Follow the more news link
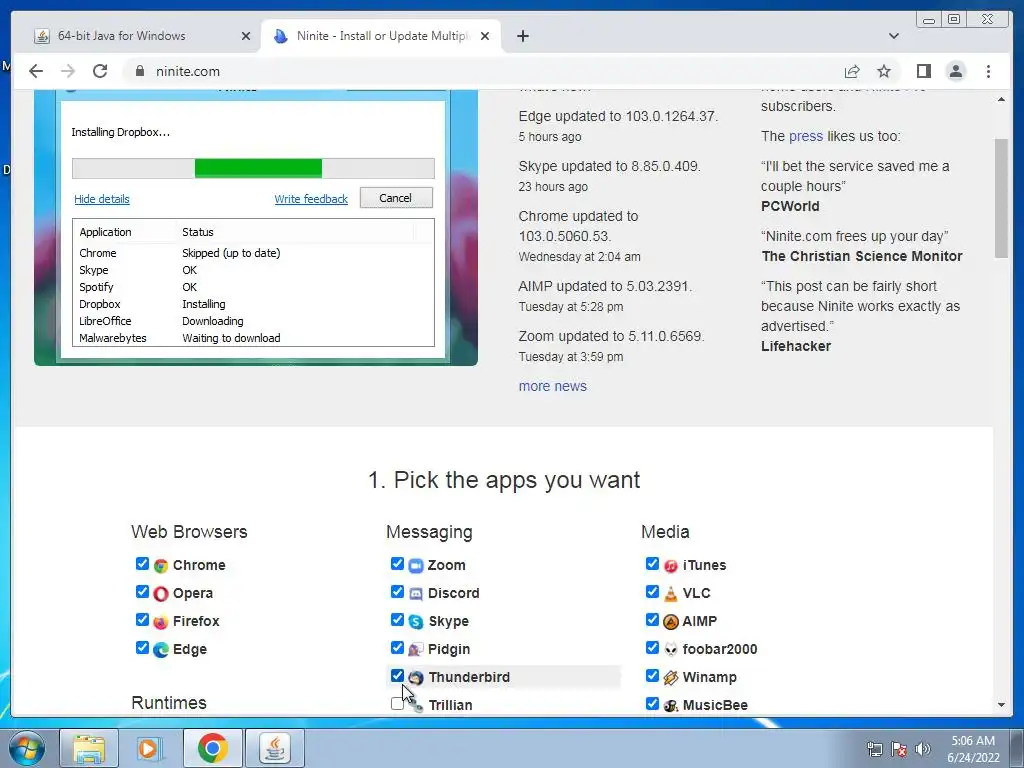The width and height of the screenshot is (1024, 768). tap(552, 386)
